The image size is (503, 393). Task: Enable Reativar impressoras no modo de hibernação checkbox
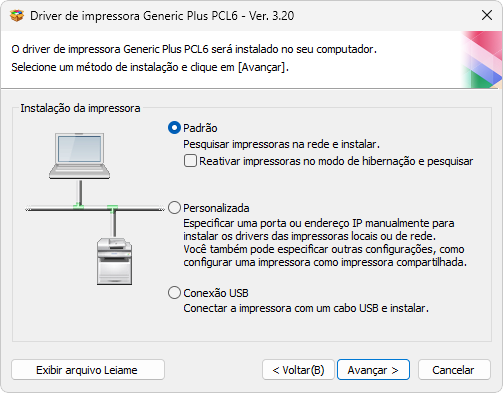click(190, 161)
